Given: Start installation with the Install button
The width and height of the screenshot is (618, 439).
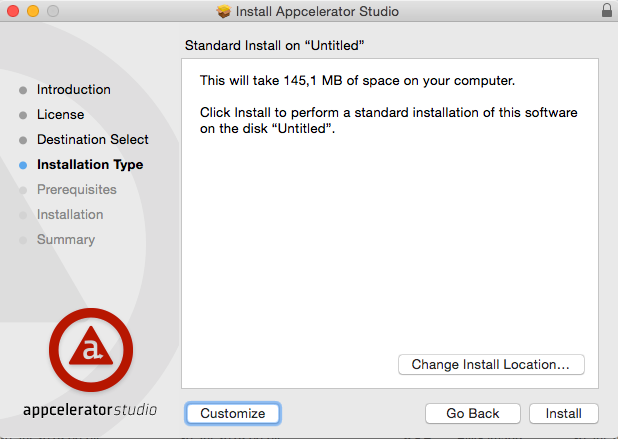Looking at the screenshot, I should pyautogui.click(x=564, y=413).
